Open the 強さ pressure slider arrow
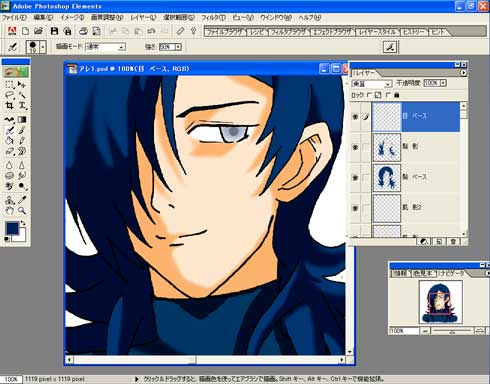The width and height of the screenshot is (490, 384). 178,47
